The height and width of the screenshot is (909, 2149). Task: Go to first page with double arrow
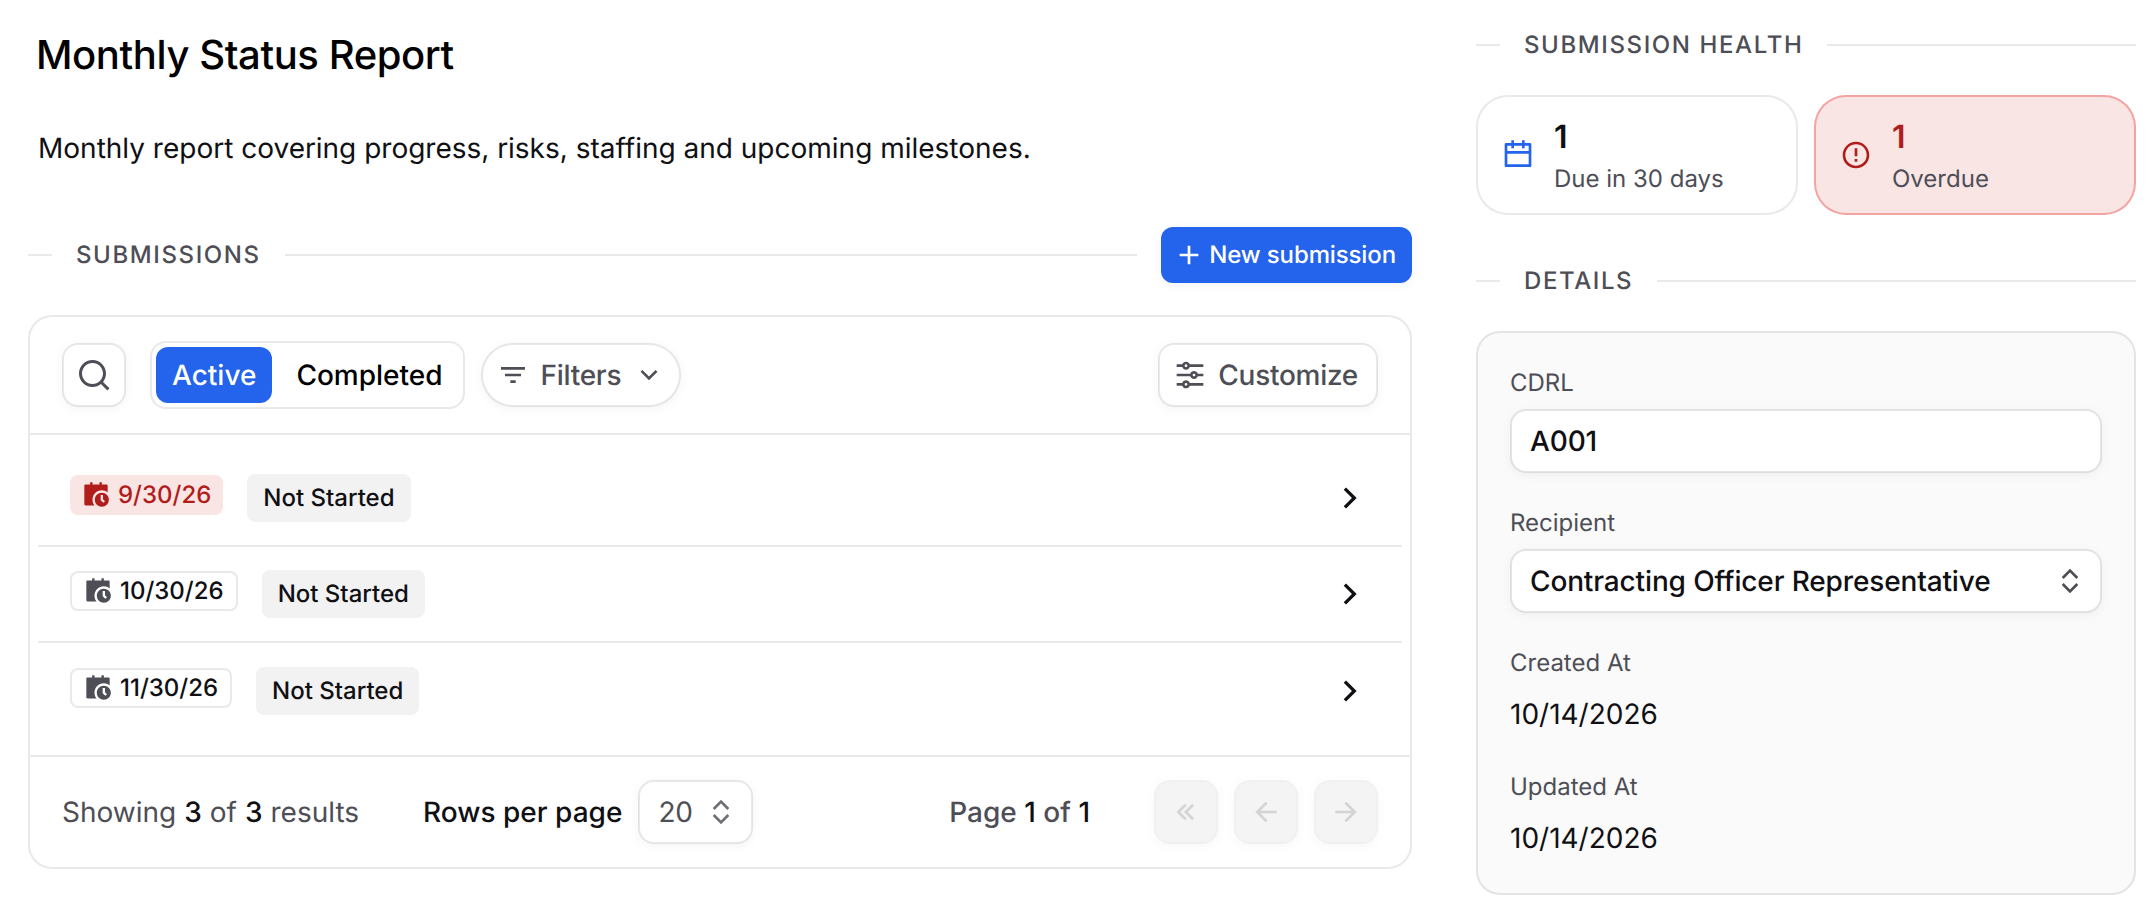coord(1186,812)
